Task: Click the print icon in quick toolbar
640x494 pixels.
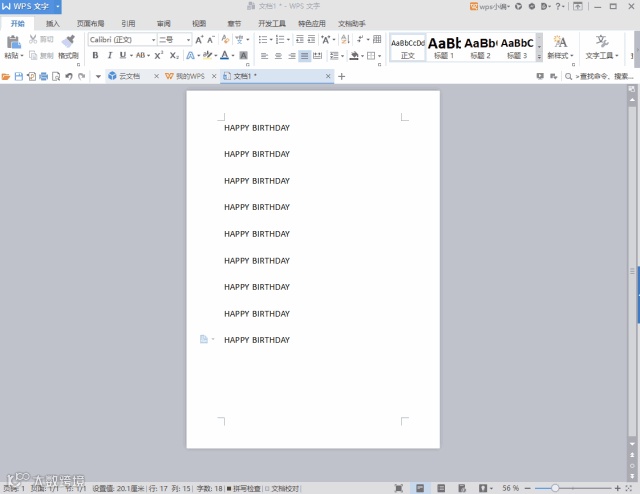Action: point(44,76)
